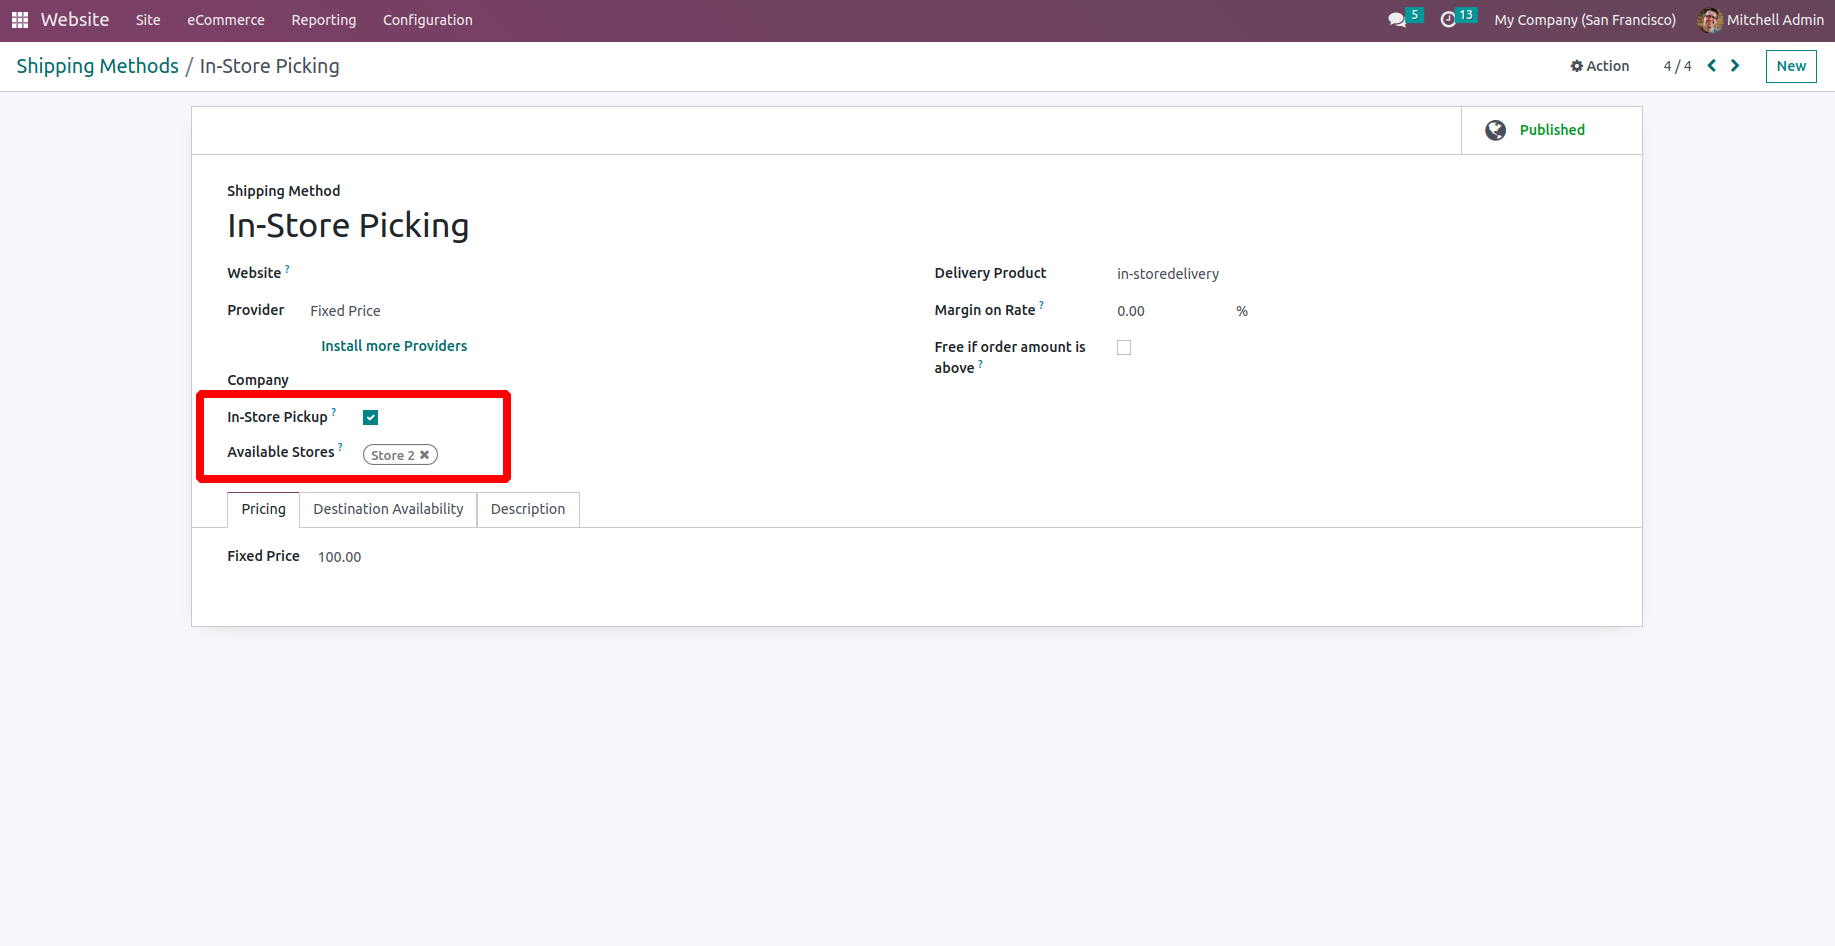Click the activities badge number 13
This screenshot has height=946, width=1835.
click(x=1466, y=15)
